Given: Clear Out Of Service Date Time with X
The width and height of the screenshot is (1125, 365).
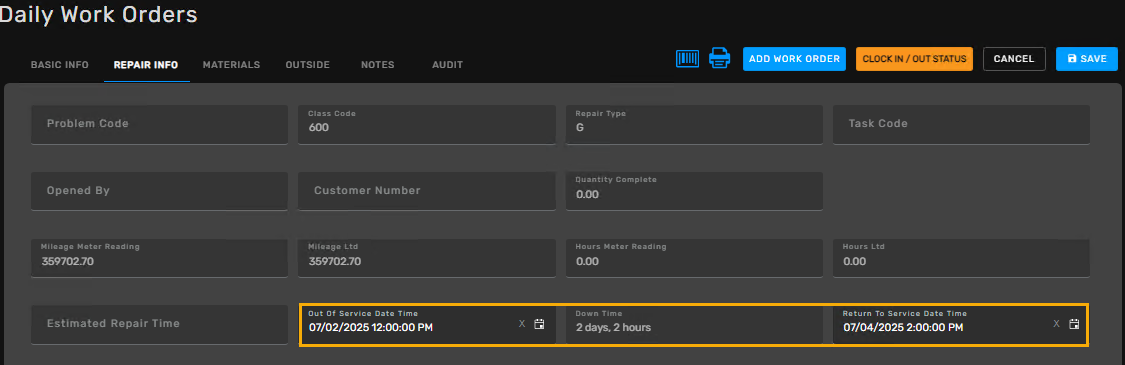Looking at the screenshot, I should tap(522, 324).
